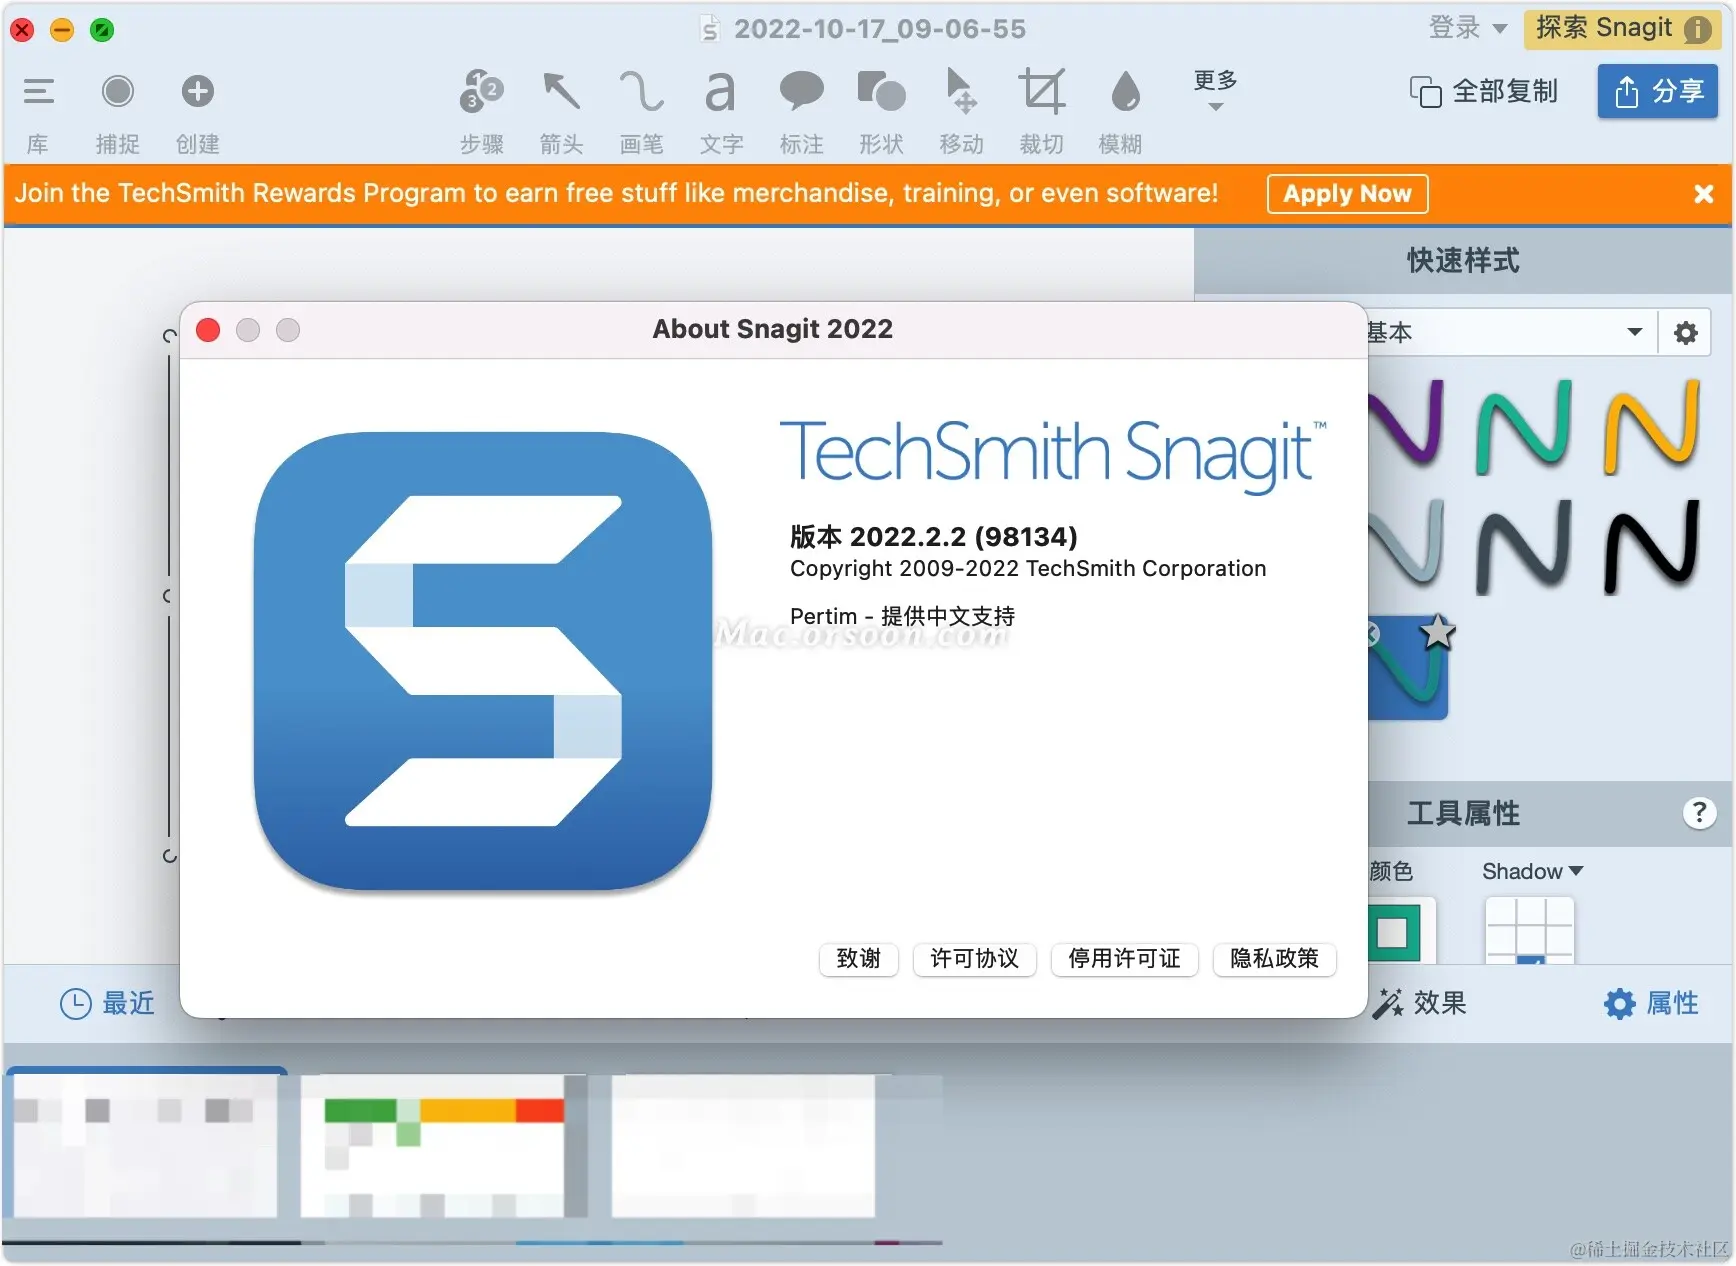Click Apply Now in the rewards banner
This screenshot has height=1266, width=1736.
tap(1347, 194)
